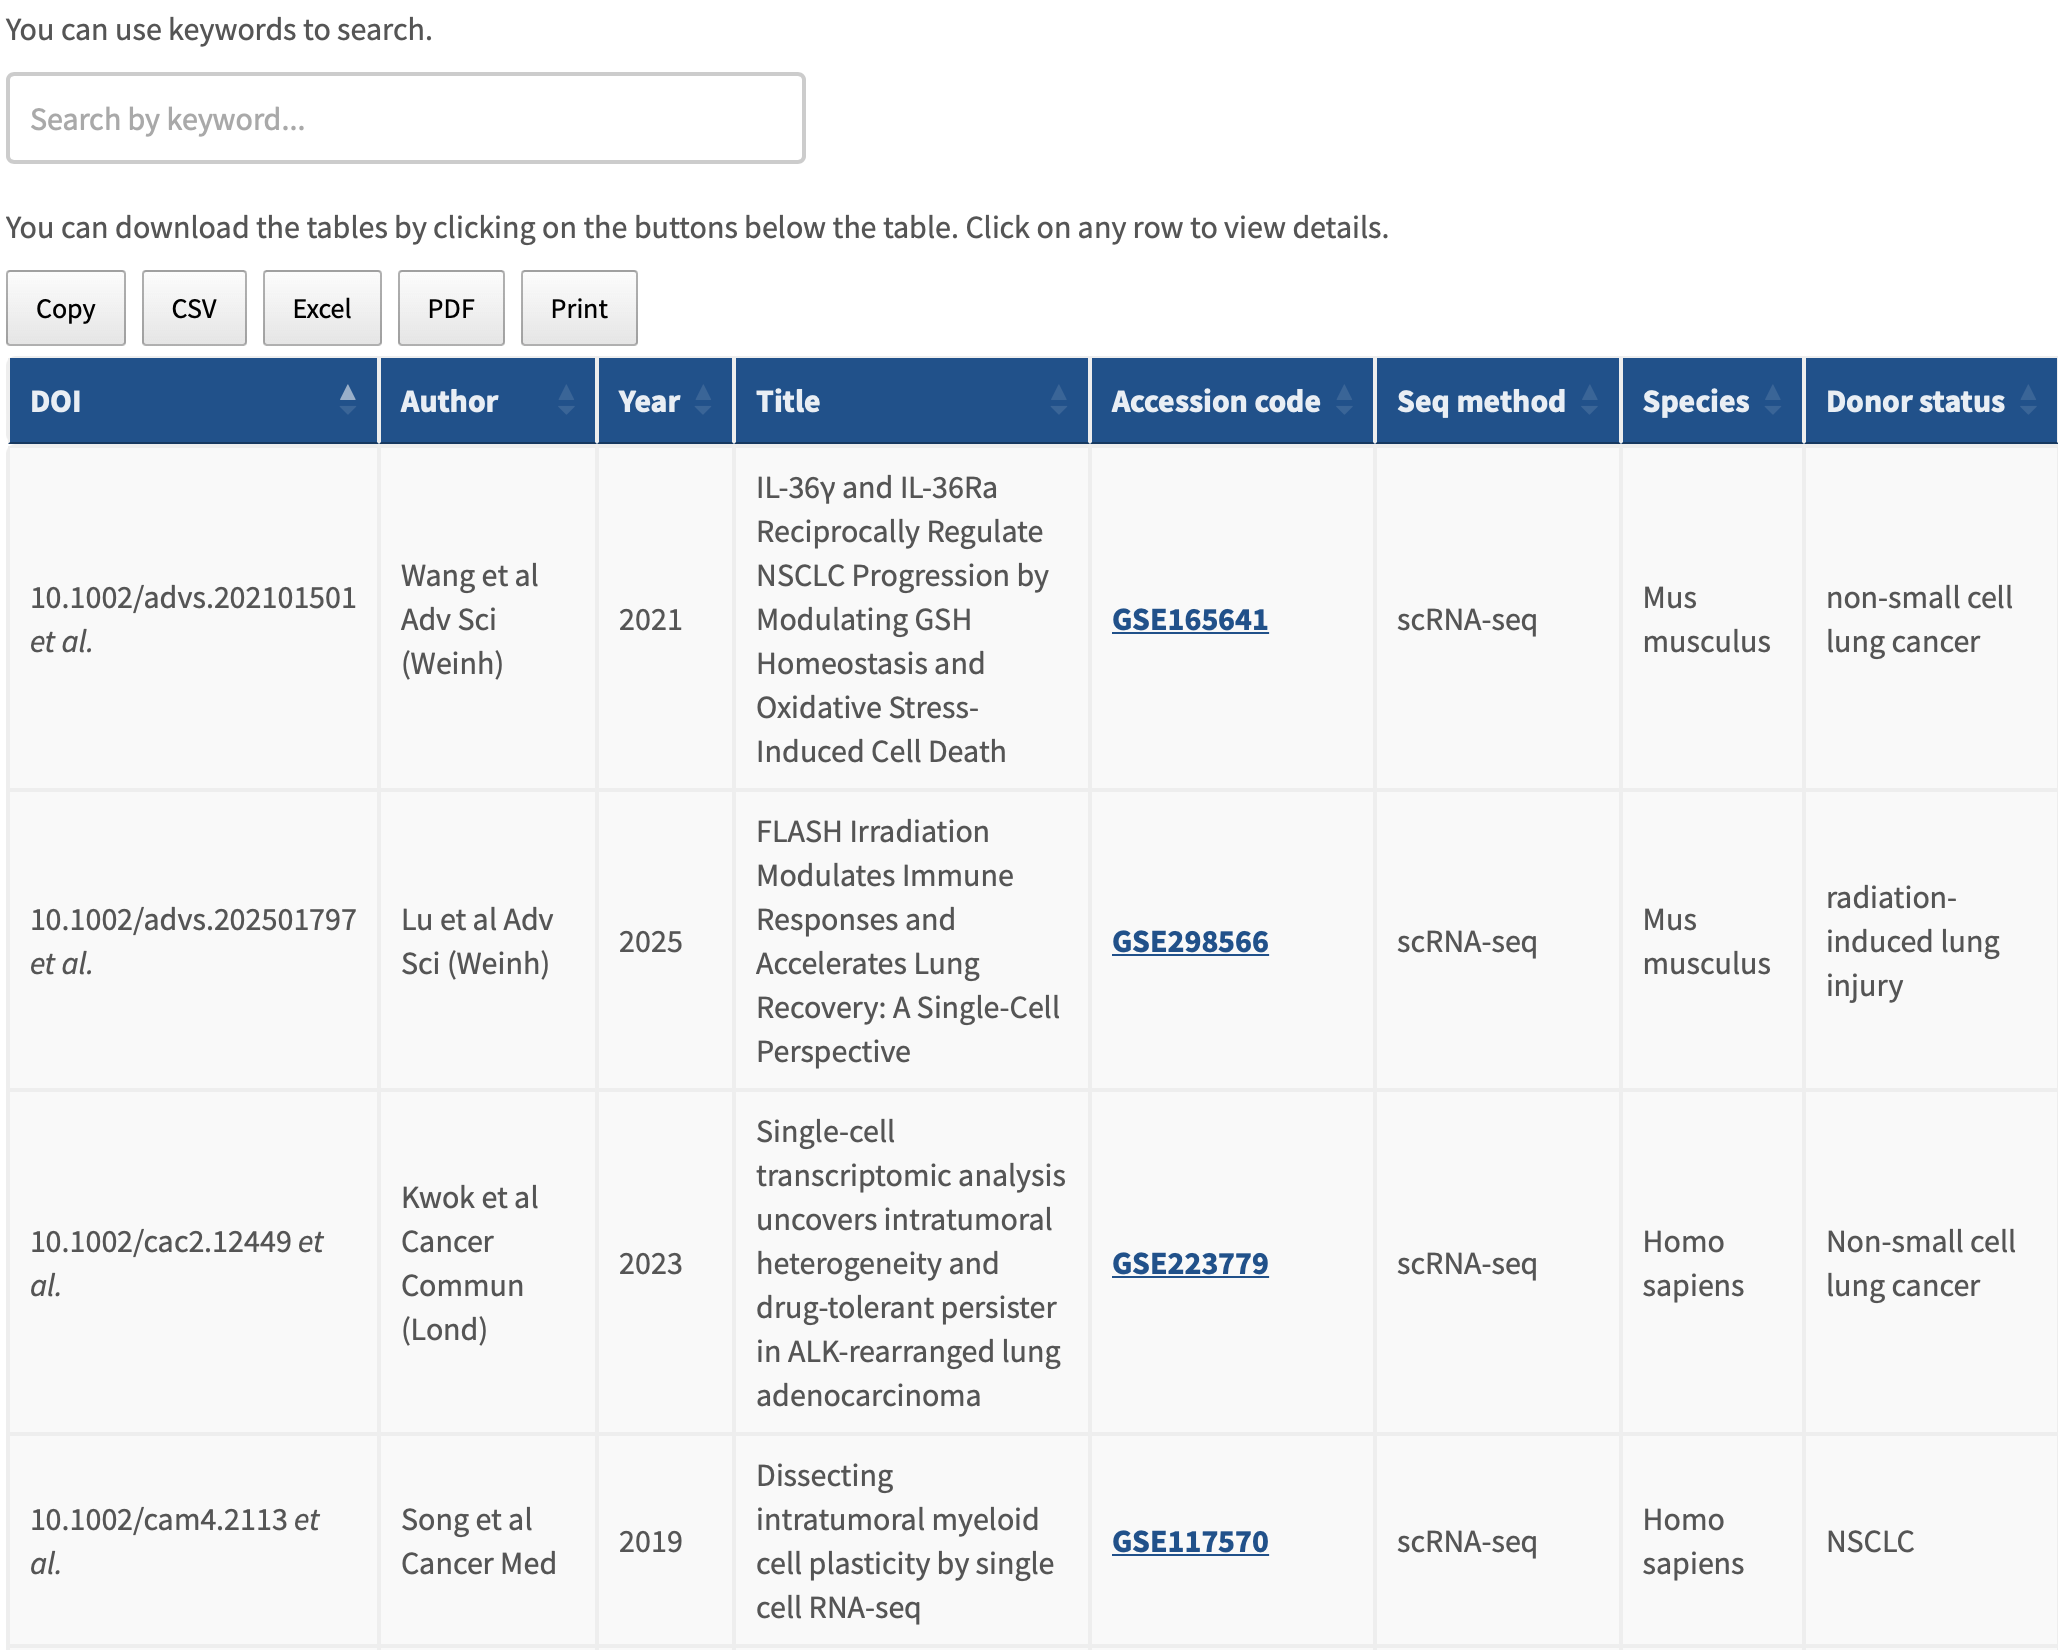2058x1650 pixels.
Task: Focus the keyword search field
Action: (x=405, y=119)
